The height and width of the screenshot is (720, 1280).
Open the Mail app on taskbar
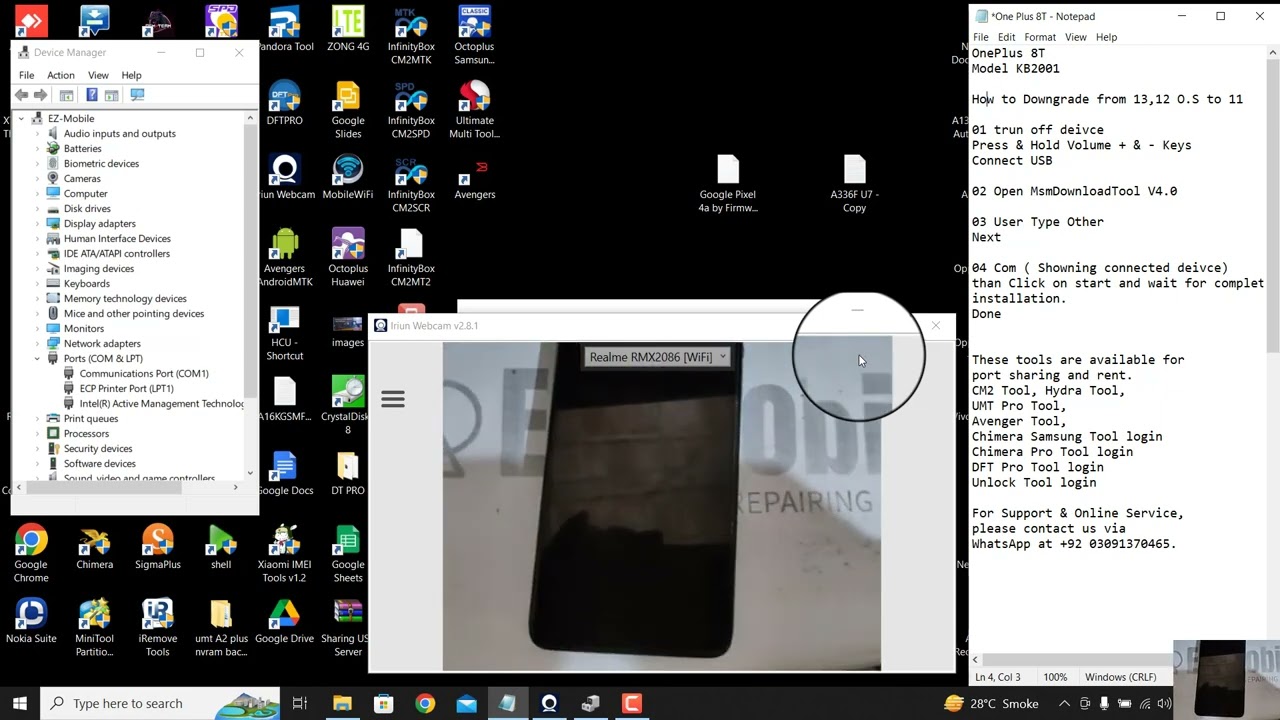click(x=466, y=703)
